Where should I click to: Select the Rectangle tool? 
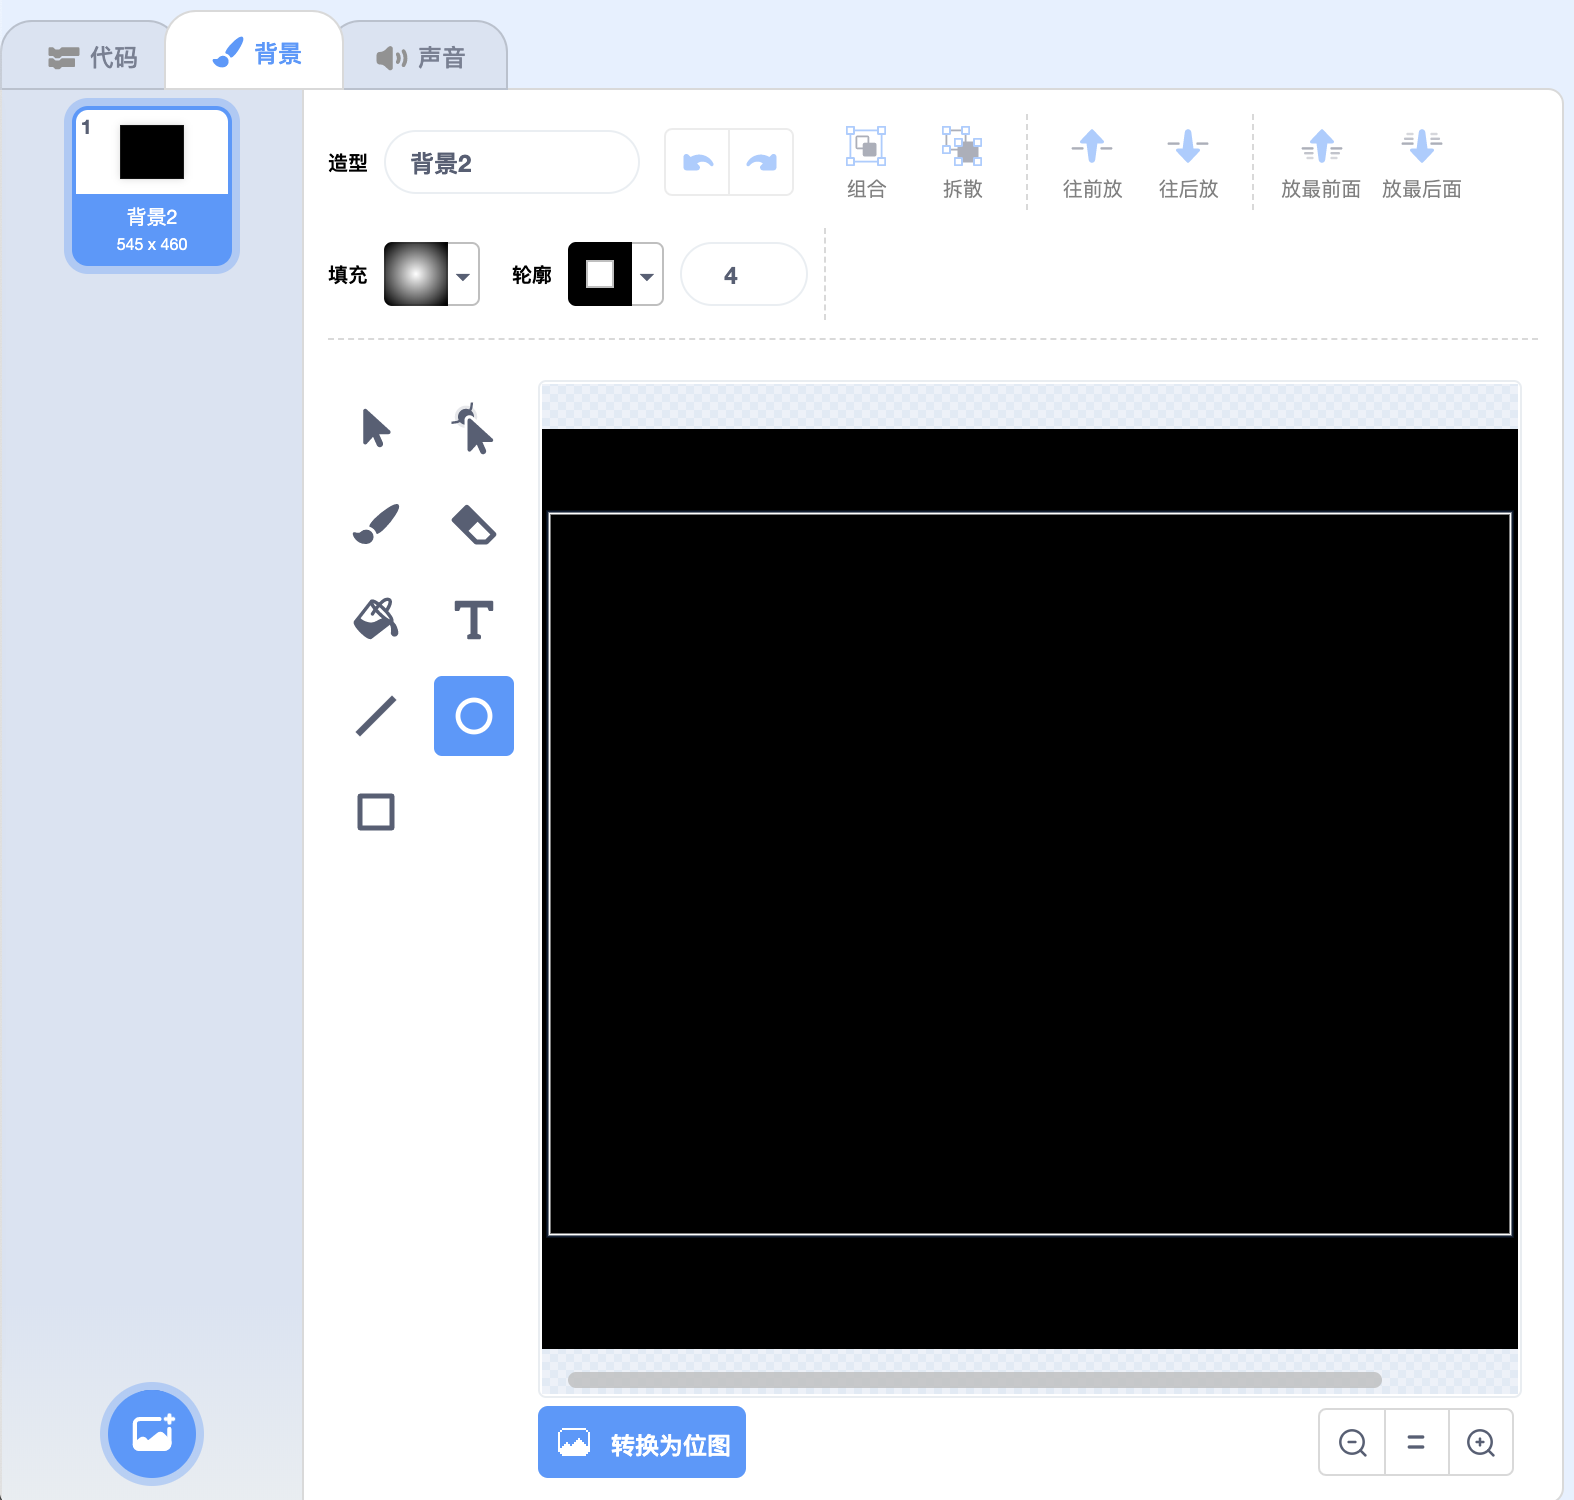click(375, 811)
